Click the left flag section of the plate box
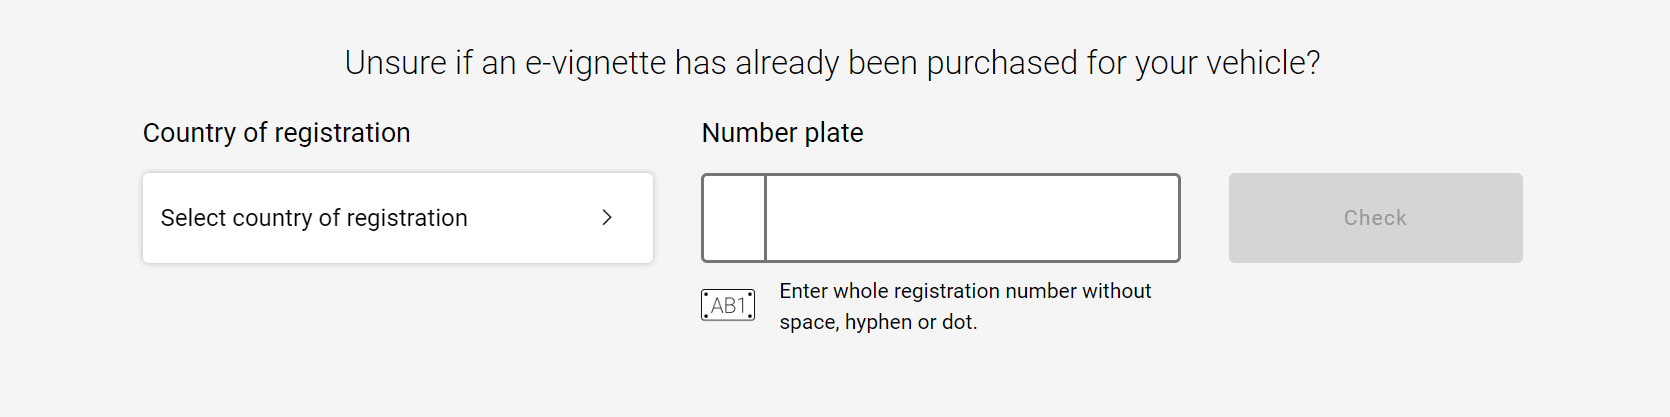 point(734,218)
